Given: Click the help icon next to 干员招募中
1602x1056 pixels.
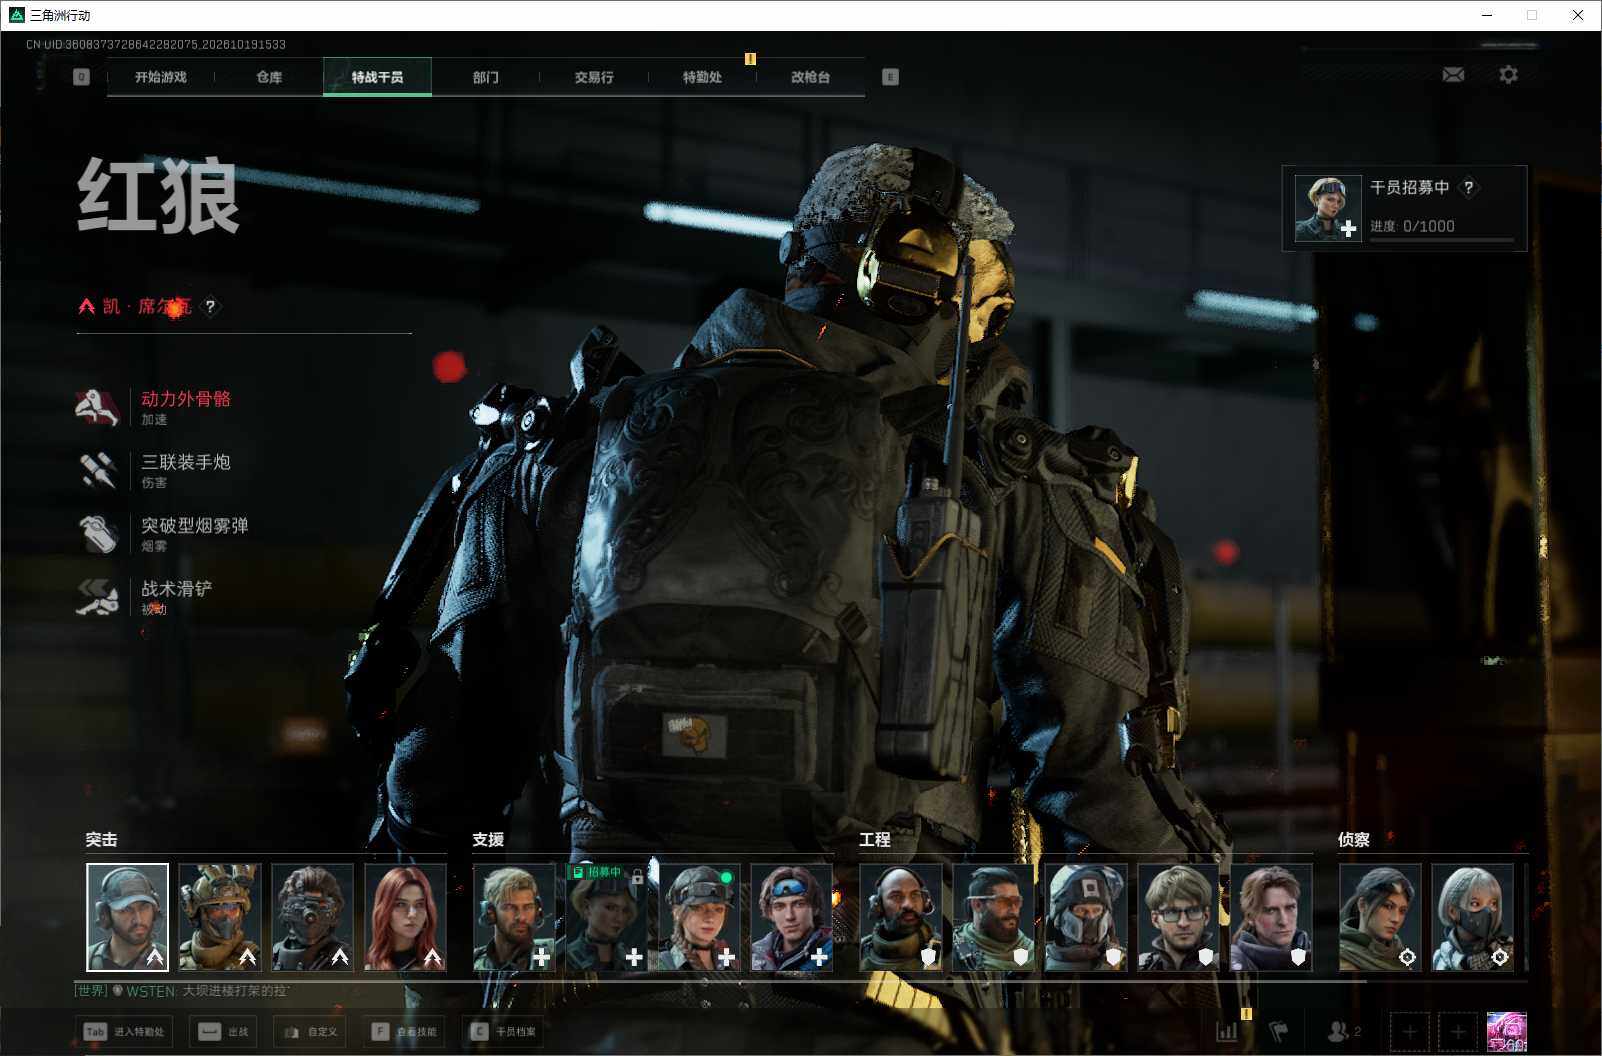Looking at the screenshot, I should (1468, 187).
